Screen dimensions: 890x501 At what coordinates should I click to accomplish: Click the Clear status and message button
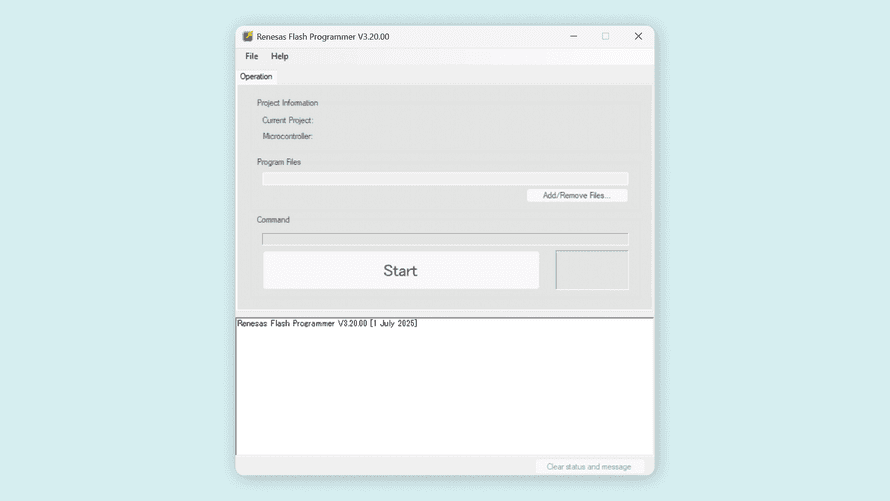[x=589, y=466]
